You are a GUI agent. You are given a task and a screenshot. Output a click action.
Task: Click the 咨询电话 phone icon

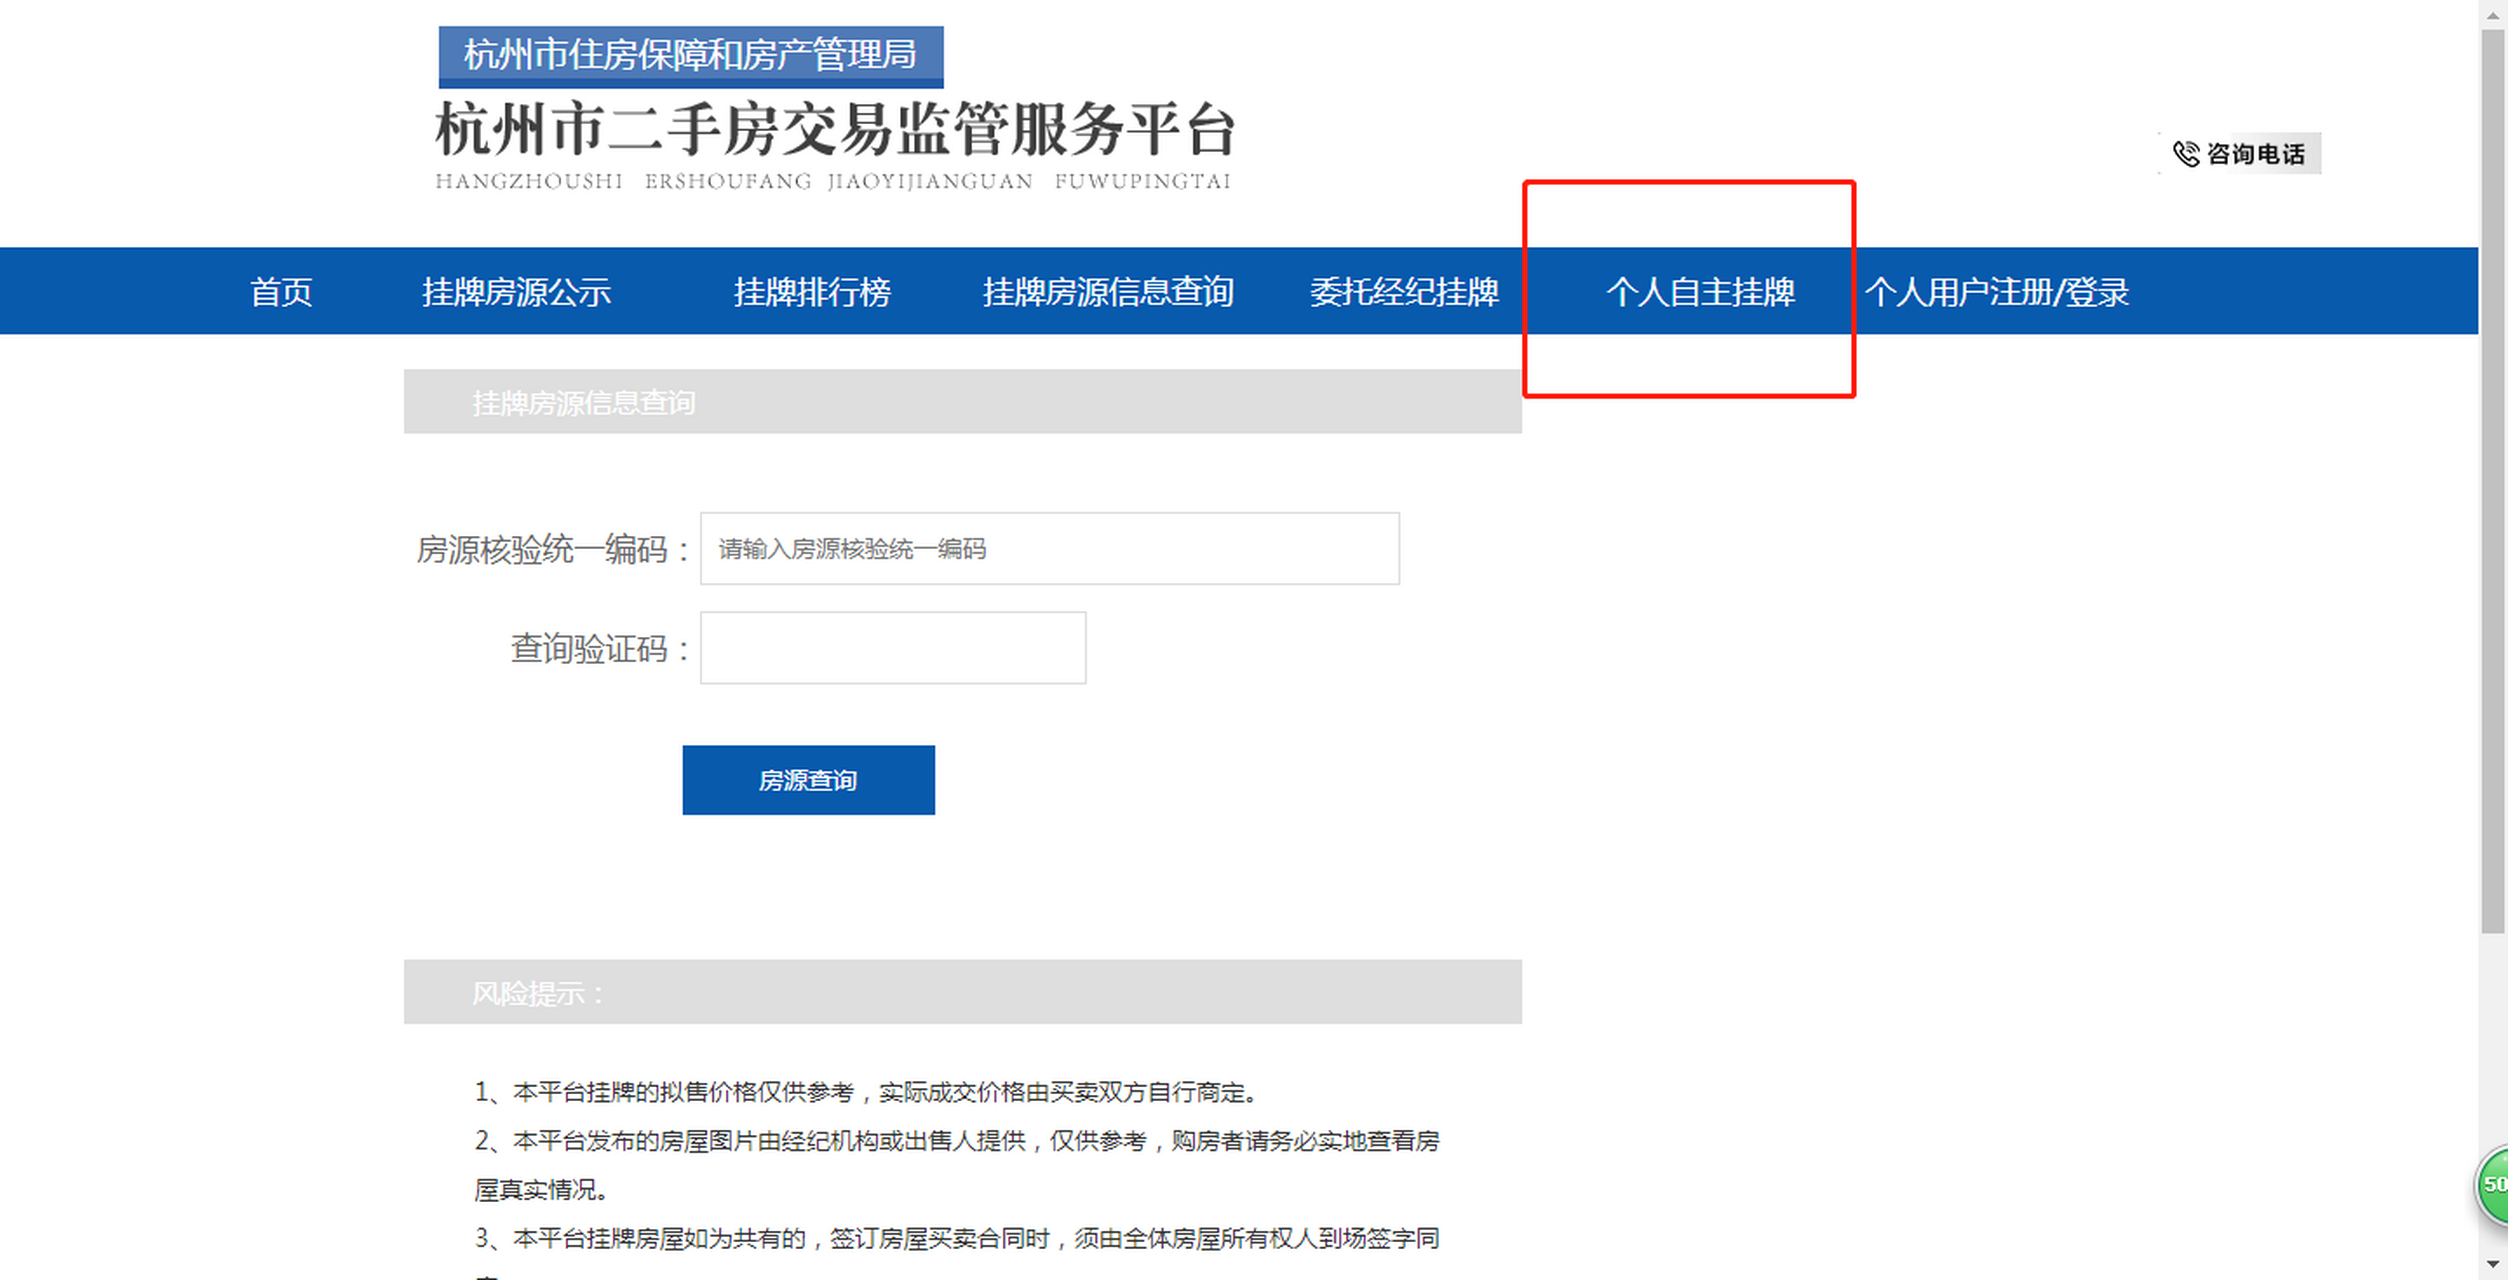(2186, 154)
